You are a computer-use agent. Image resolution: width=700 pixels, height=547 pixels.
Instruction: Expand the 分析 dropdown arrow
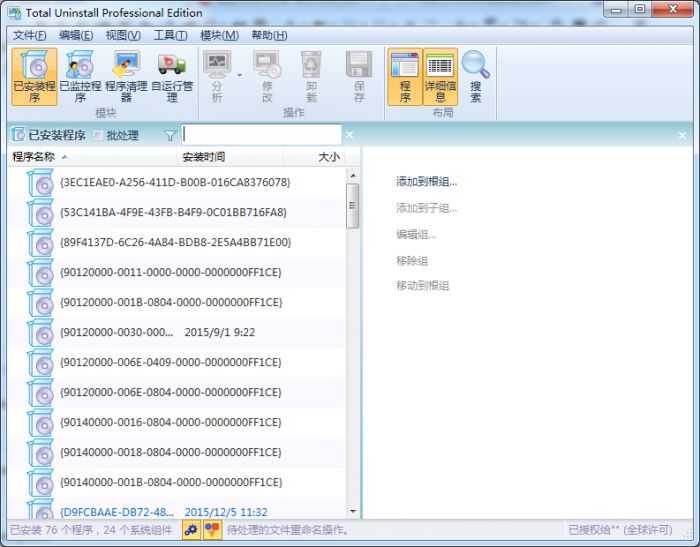click(240, 75)
